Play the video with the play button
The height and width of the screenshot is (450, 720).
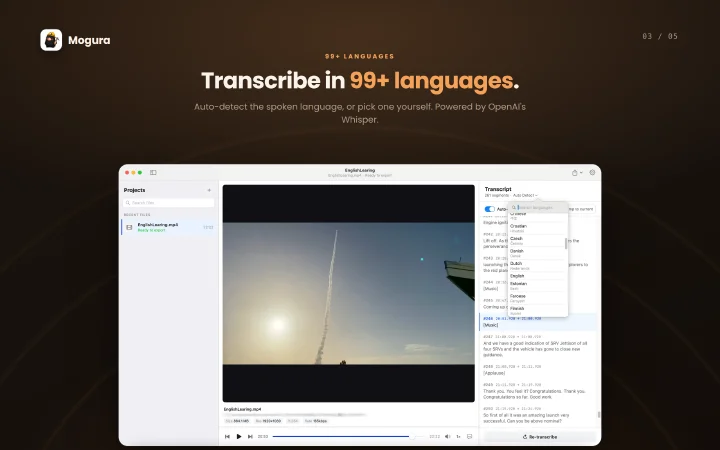click(x=239, y=437)
